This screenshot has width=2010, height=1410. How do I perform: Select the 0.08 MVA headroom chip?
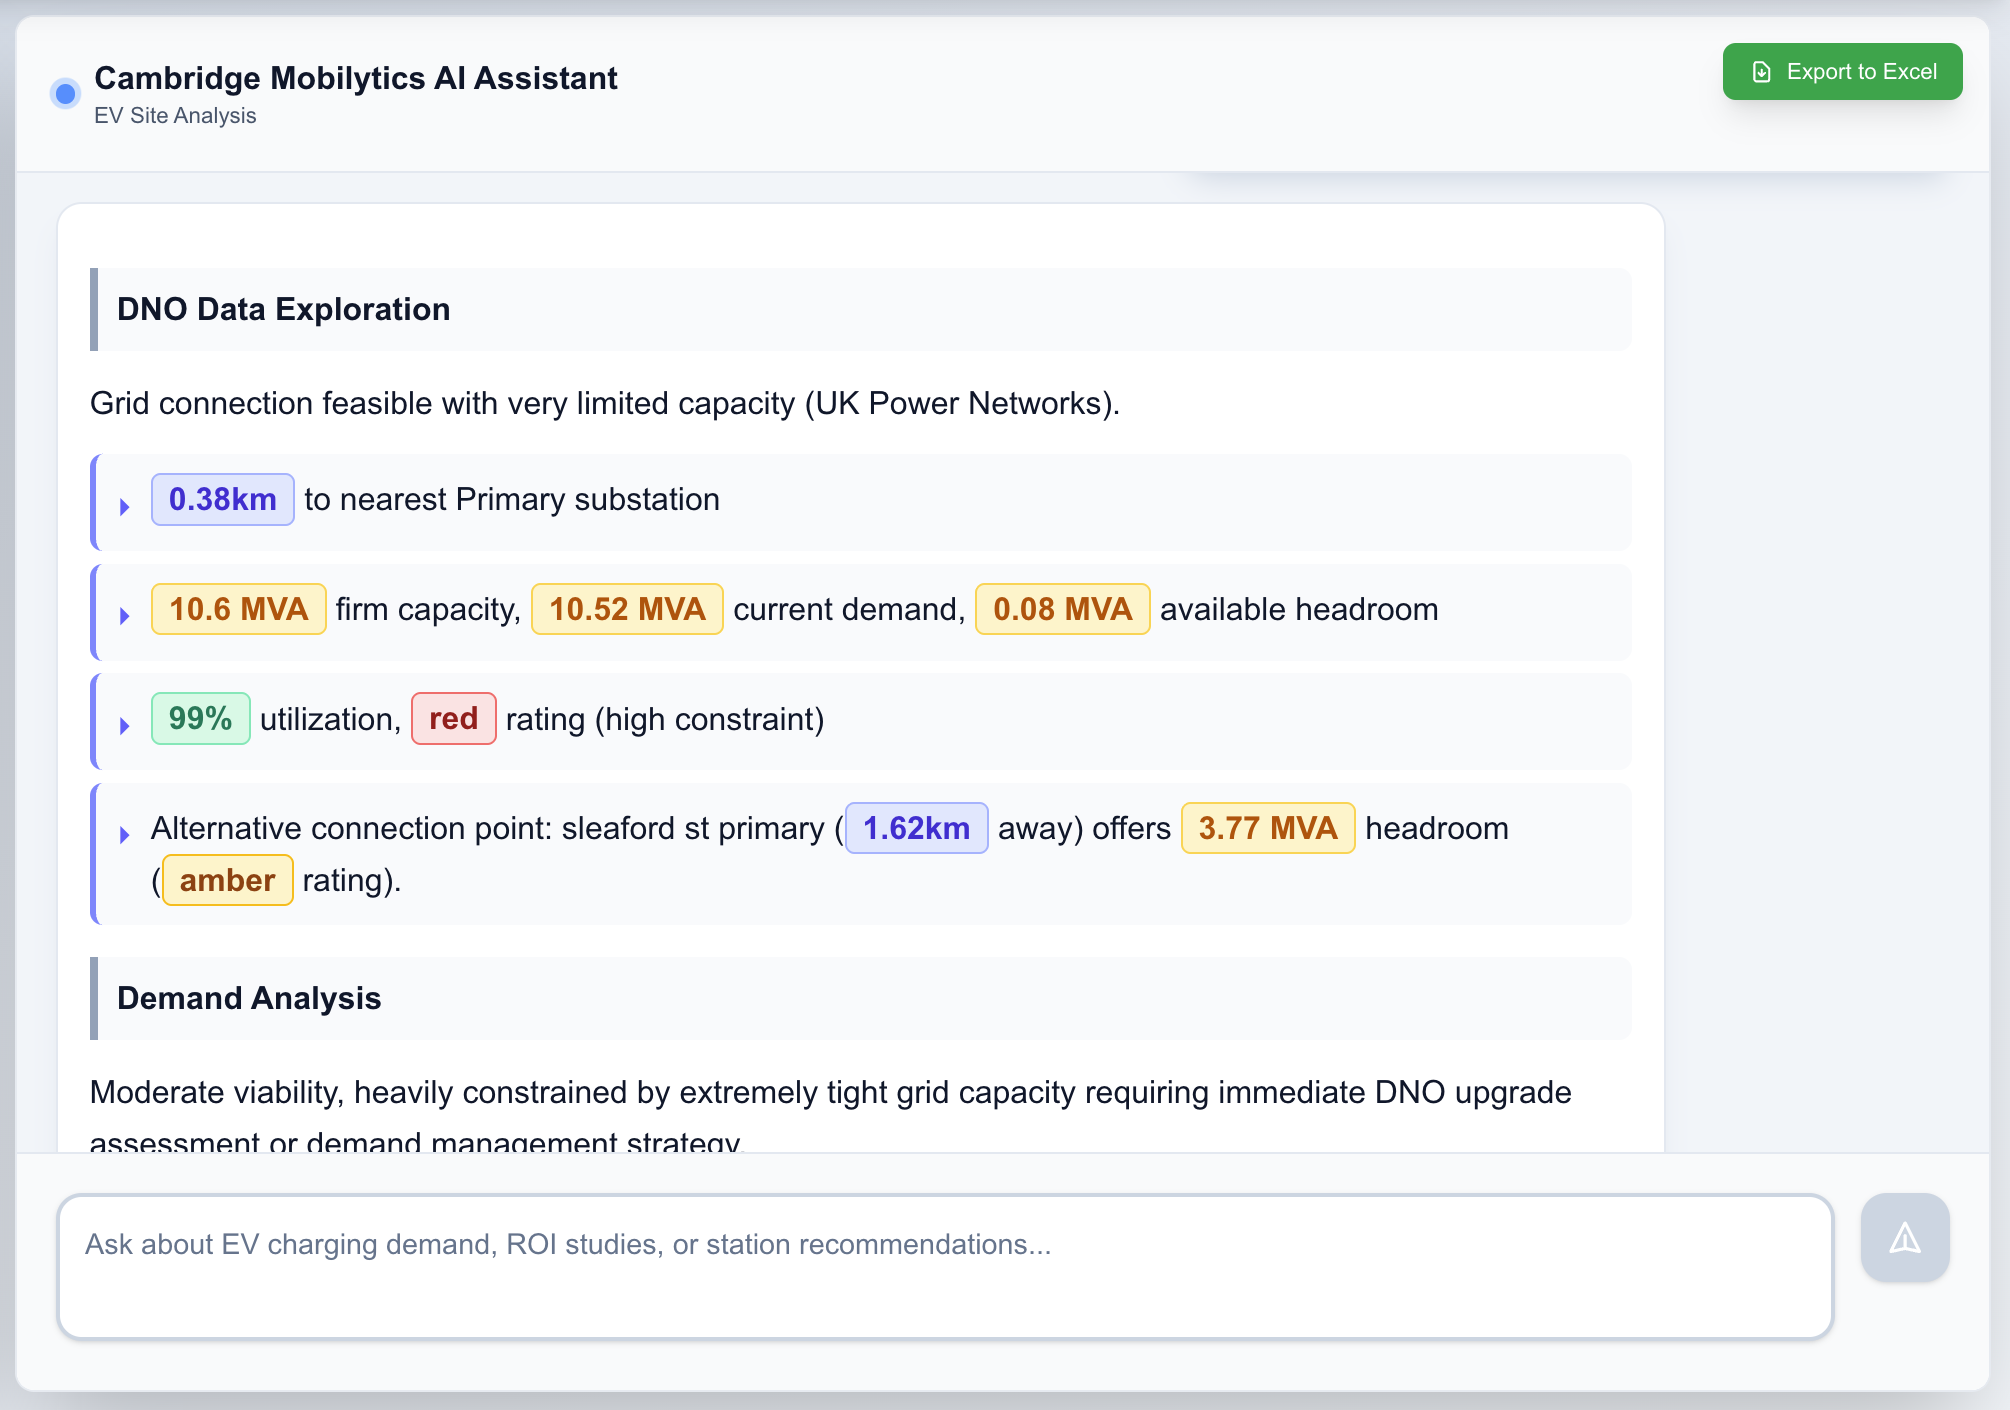tap(1062, 608)
